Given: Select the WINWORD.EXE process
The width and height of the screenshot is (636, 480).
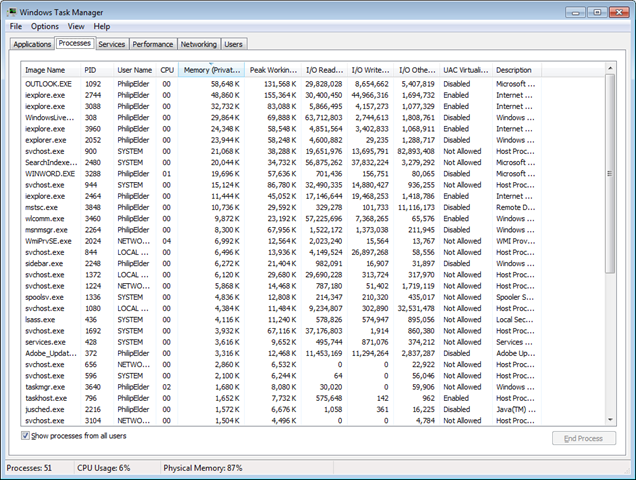Looking at the screenshot, I should click(x=280, y=174).
